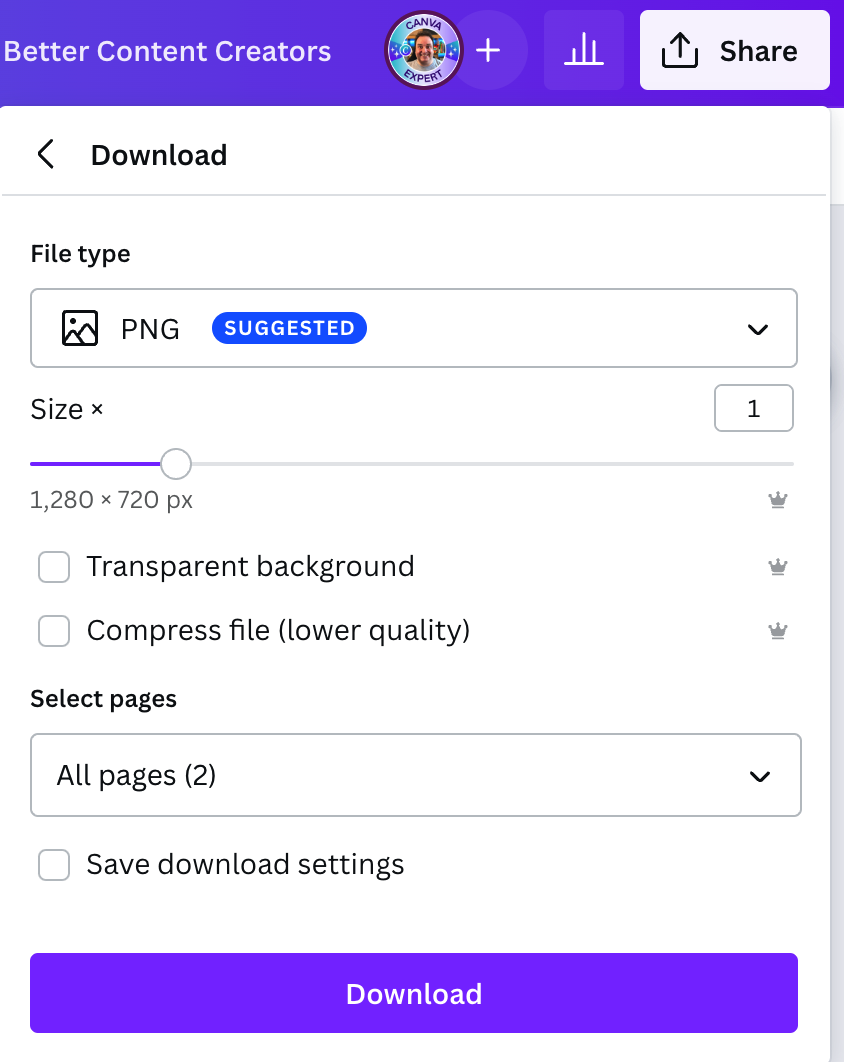Click the crown icon beside the pixel dimensions
This screenshot has height=1062, width=844.
pyautogui.click(x=778, y=500)
